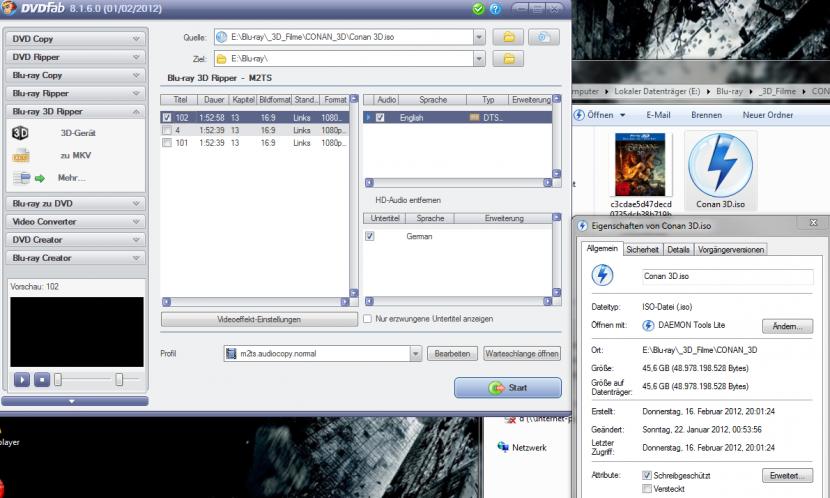This screenshot has width=830, height=498.
Task: Open the Profil dropdown list
Action: (x=415, y=354)
